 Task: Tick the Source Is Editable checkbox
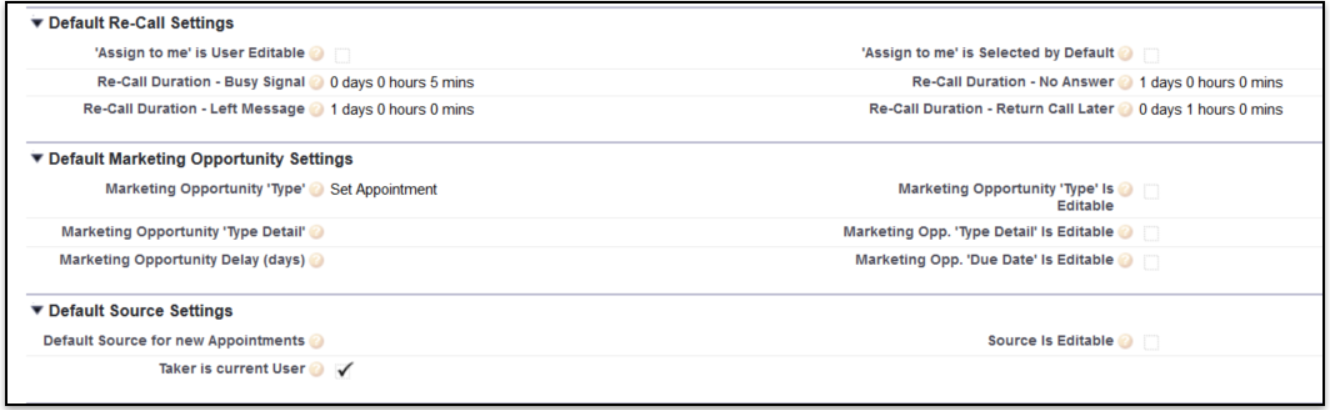(x=1151, y=342)
